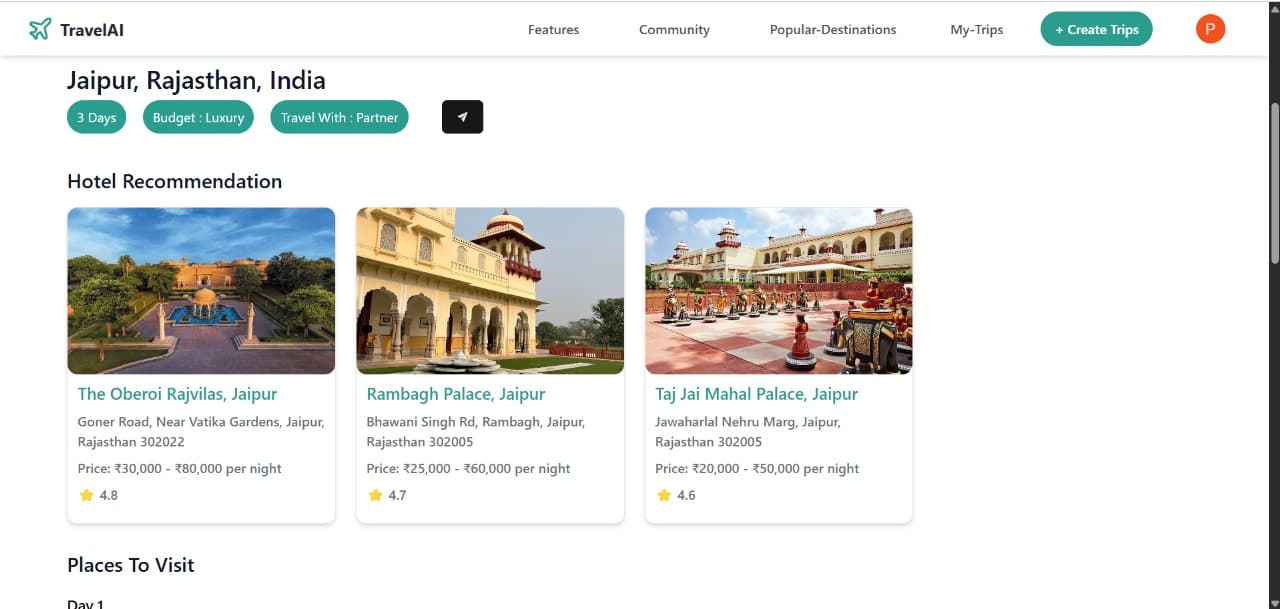Click the Oberoi Rajvilas hotel photo
The width and height of the screenshot is (1280, 609).
[201, 290]
